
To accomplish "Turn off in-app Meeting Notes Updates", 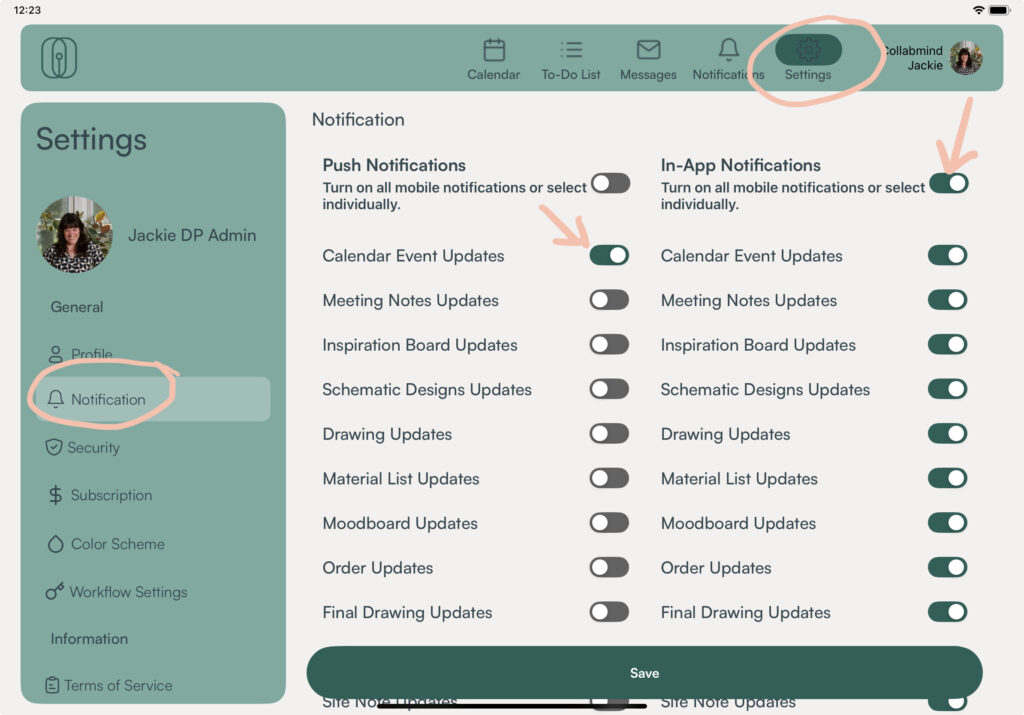I will point(947,300).
